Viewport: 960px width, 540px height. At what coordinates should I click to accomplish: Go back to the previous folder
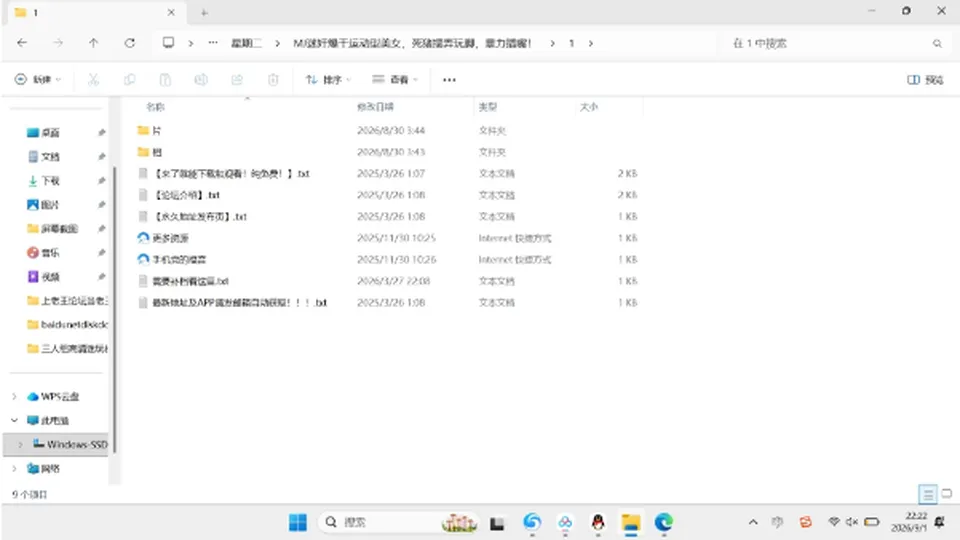22,43
